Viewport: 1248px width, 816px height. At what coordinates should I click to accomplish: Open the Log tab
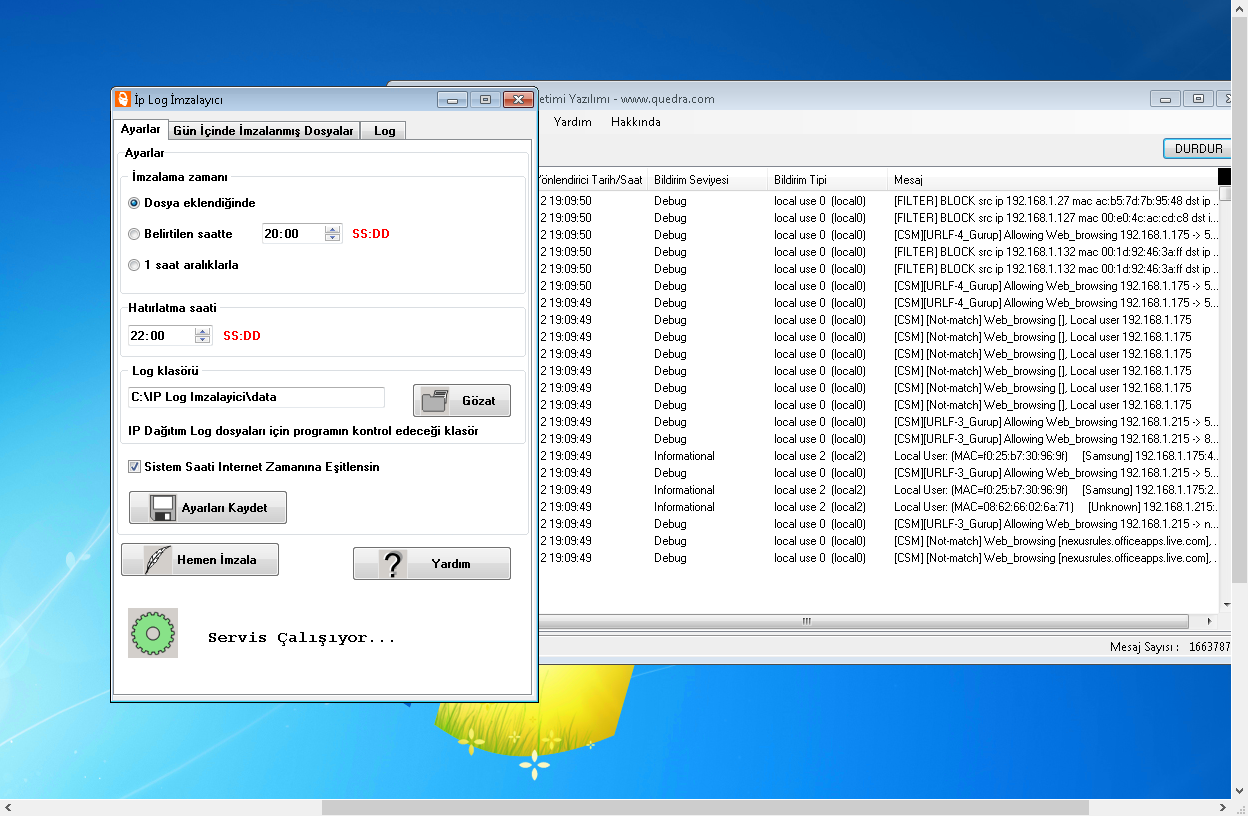tap(384, 131)
